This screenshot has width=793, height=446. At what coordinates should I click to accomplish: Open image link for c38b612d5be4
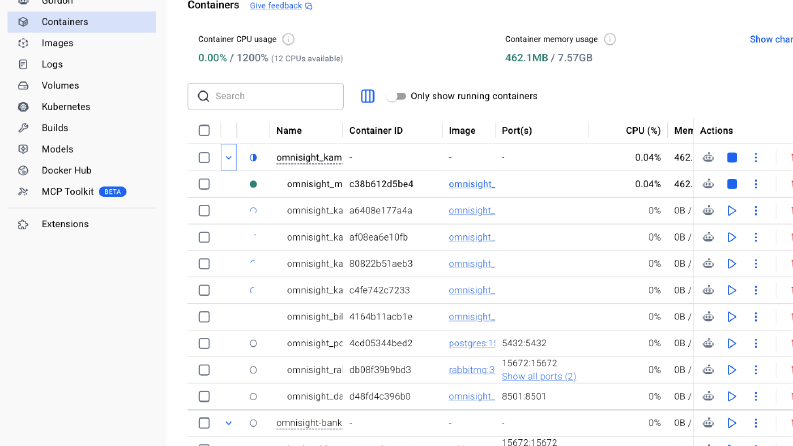[x=472, y=184]
